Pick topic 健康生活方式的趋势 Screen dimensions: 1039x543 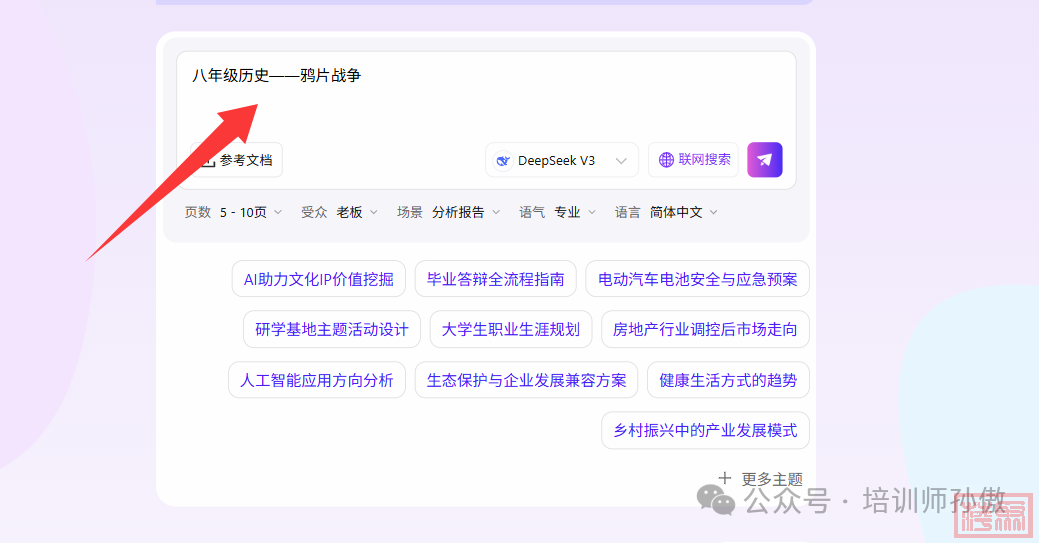click(728, 380)
